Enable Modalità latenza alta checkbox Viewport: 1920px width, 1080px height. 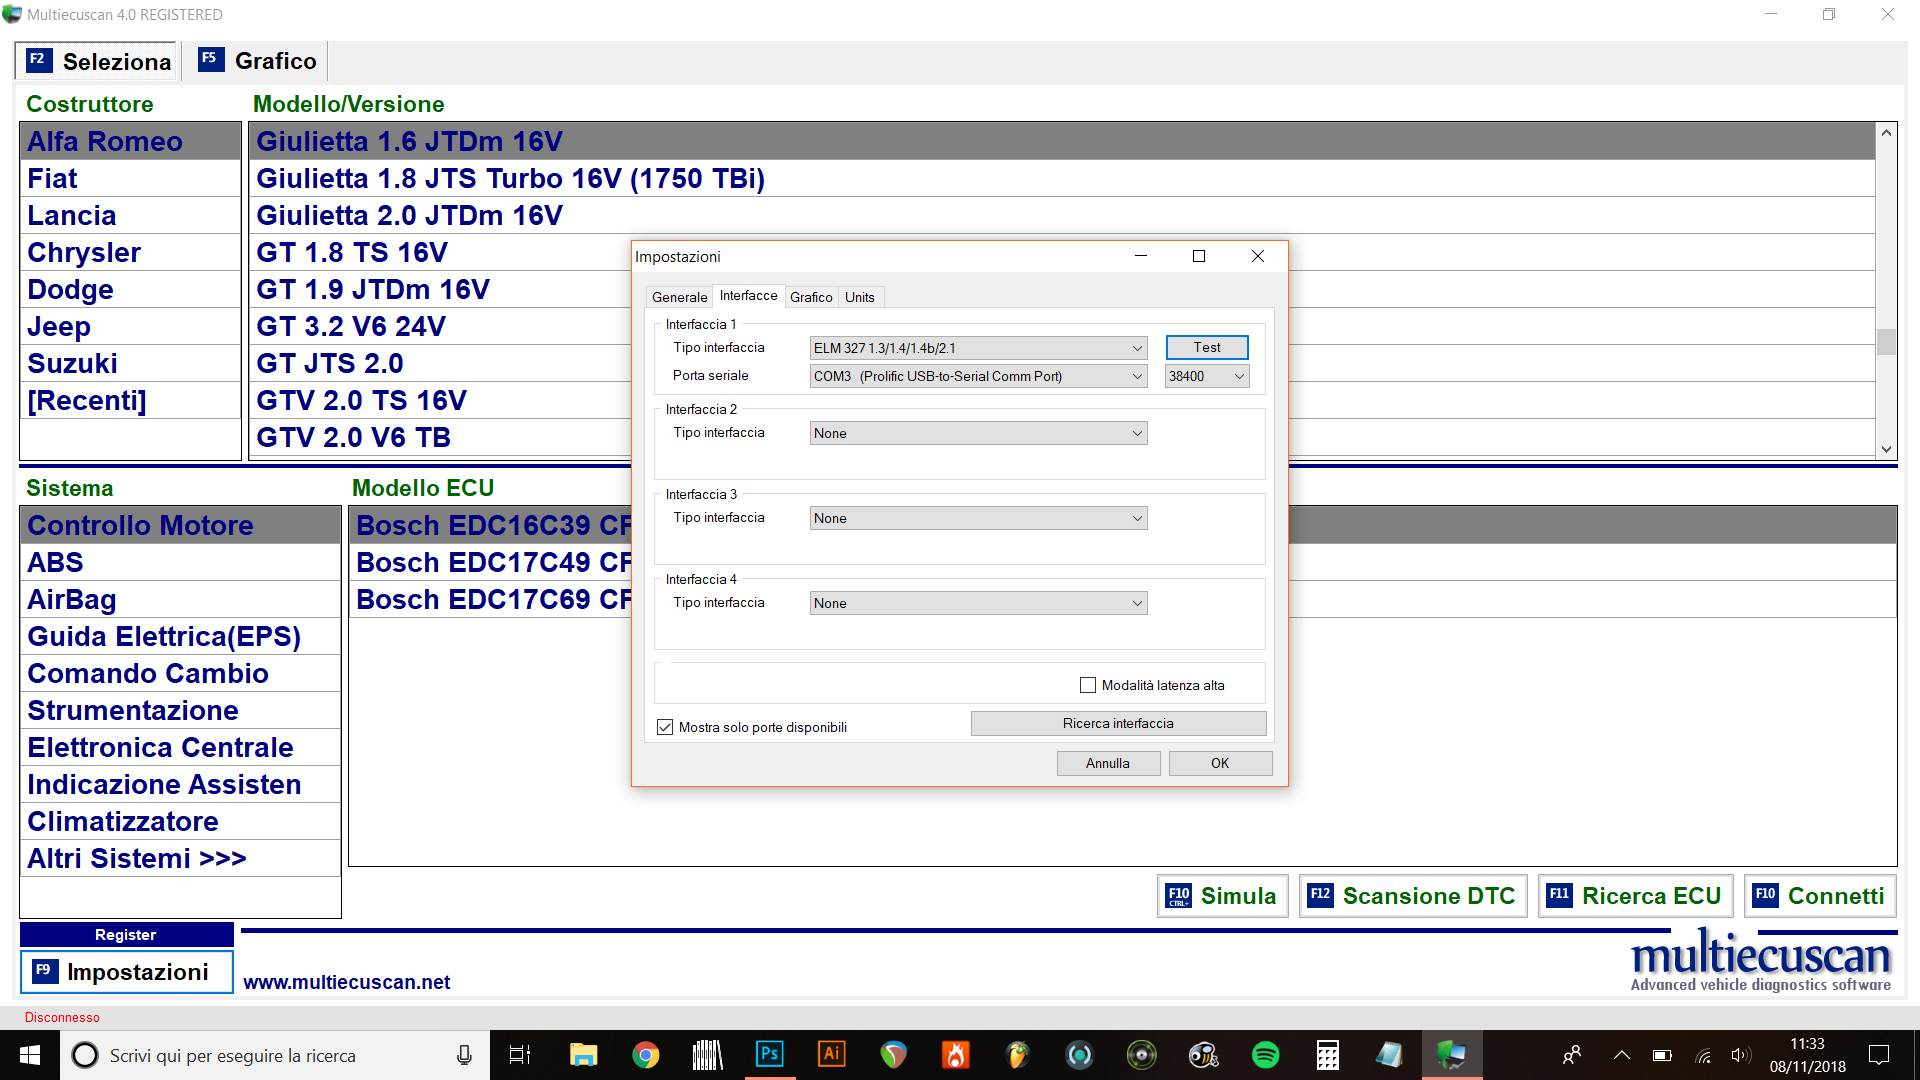point(1088,685)
